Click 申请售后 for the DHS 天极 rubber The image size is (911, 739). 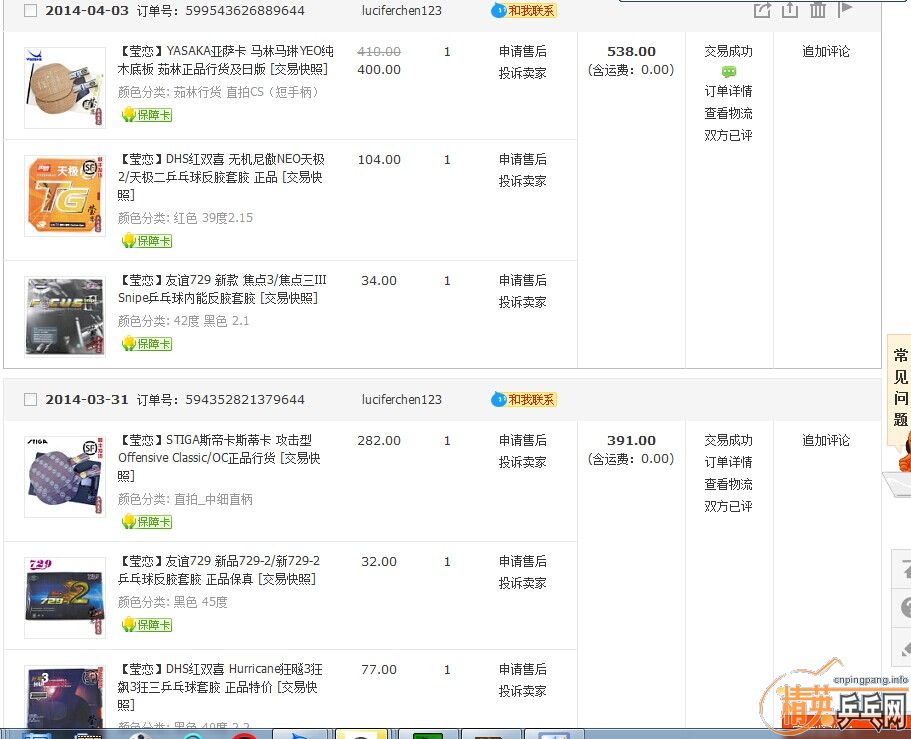(523, 159)
